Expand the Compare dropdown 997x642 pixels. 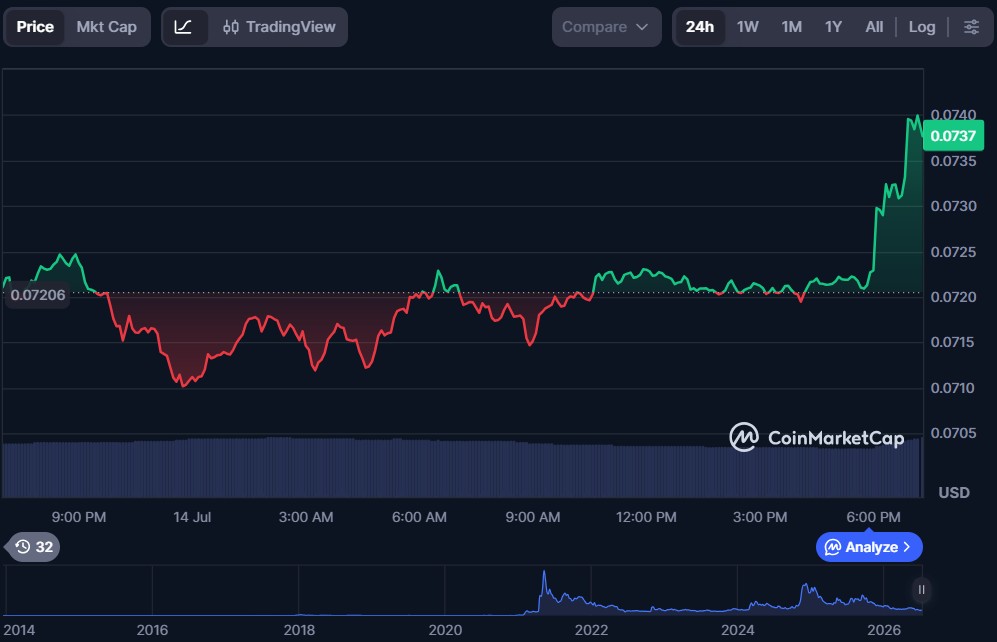pyautogui.click(x=606, y=27)
